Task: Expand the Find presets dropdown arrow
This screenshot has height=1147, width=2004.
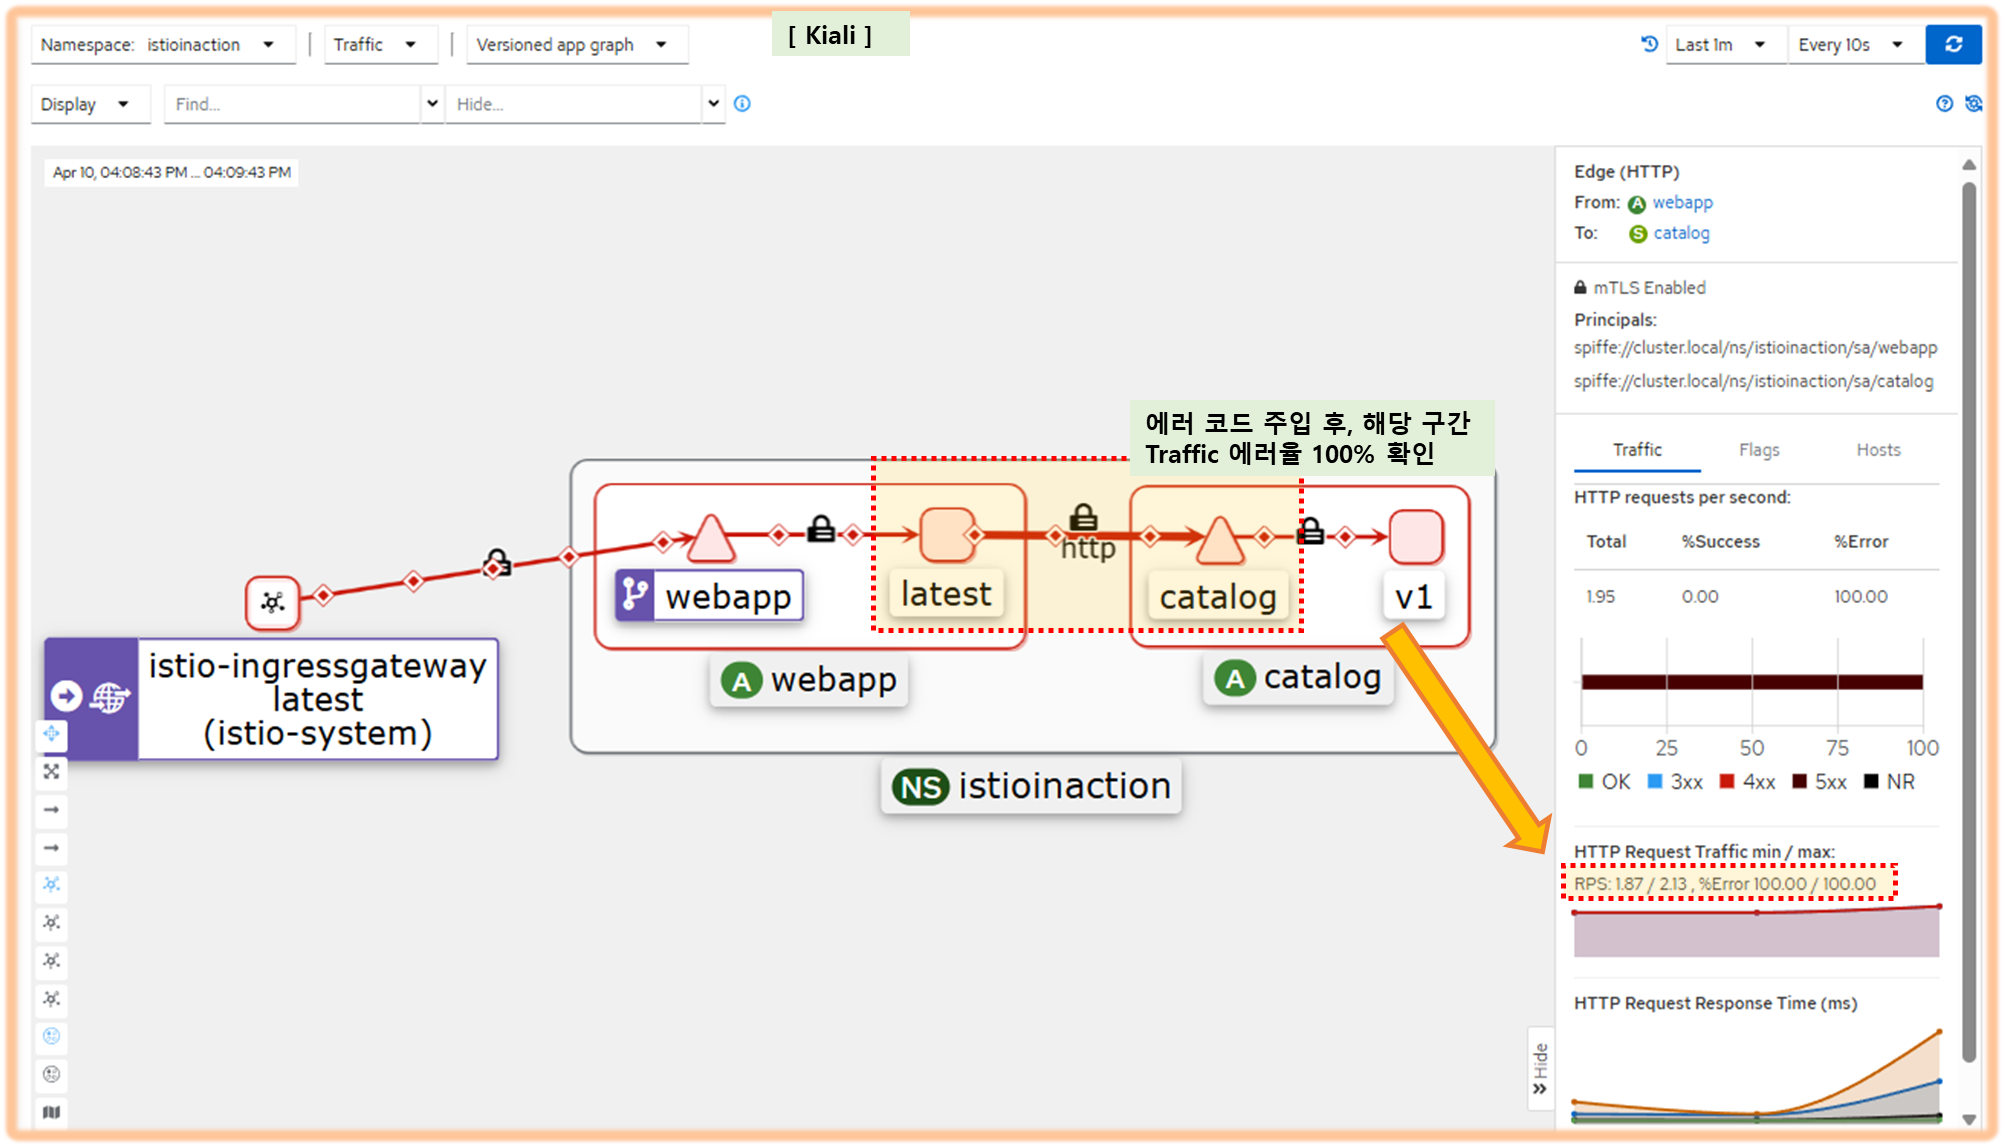Action: [432, 103]
